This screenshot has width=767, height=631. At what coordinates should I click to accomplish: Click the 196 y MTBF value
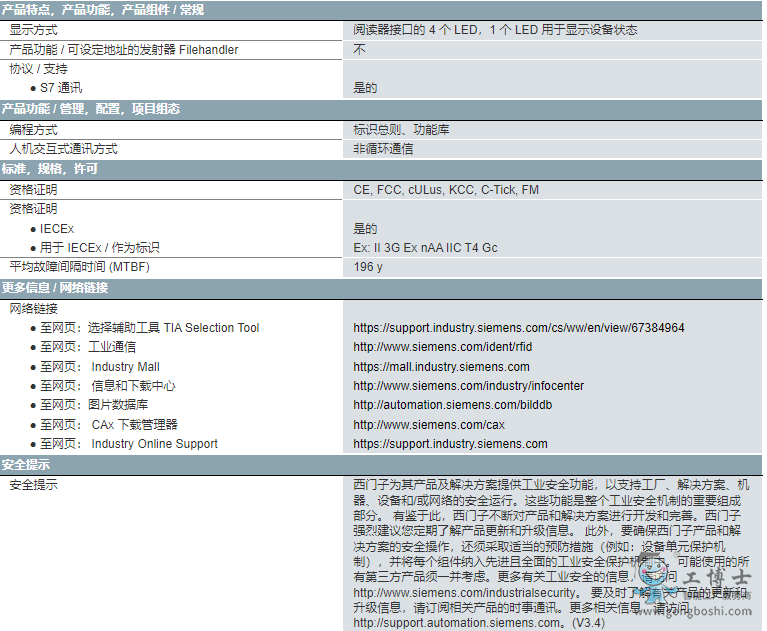pyautogui.click(x=368, y=267)
